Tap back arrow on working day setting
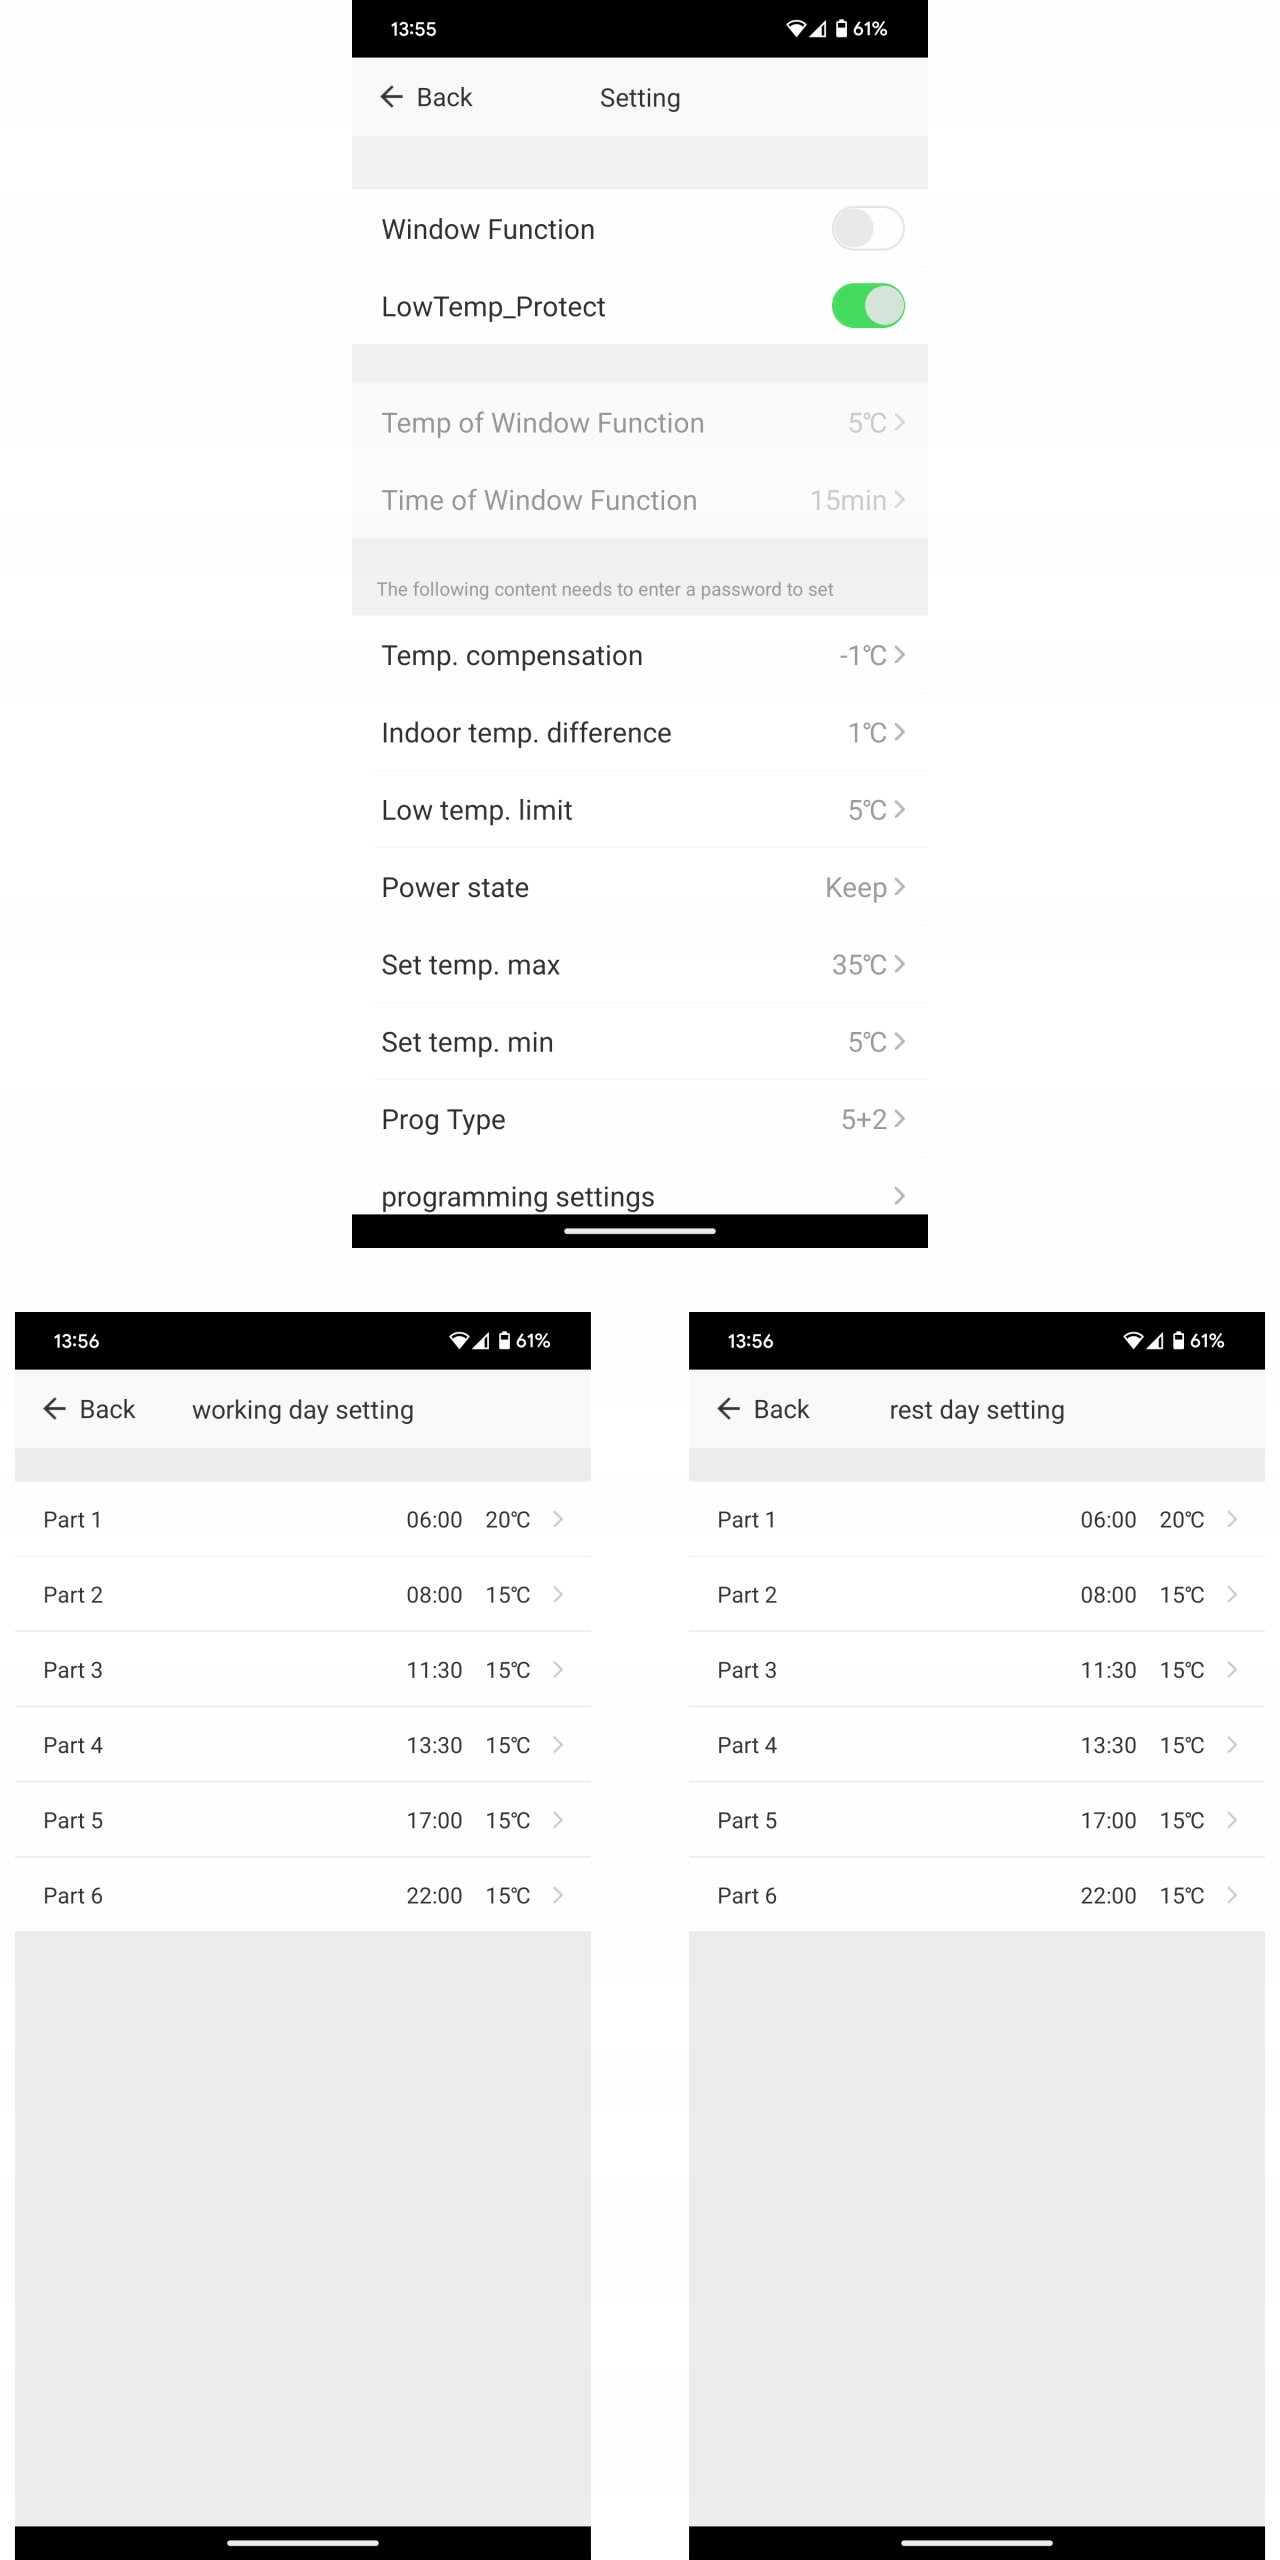Viewport: 1280px width, 2560px height. (x=55, y=1409)
